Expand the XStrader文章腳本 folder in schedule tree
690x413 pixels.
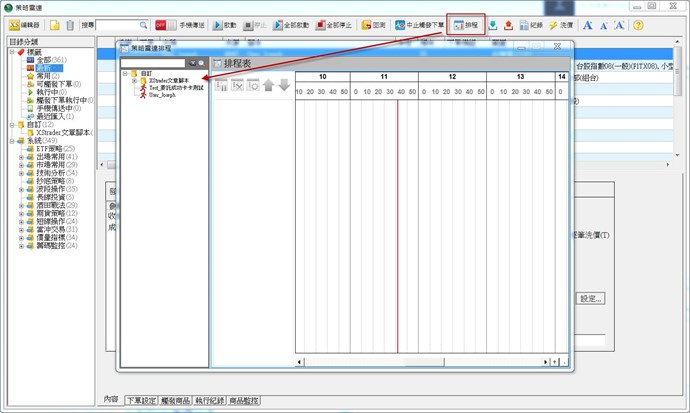(x=134, y=80)
